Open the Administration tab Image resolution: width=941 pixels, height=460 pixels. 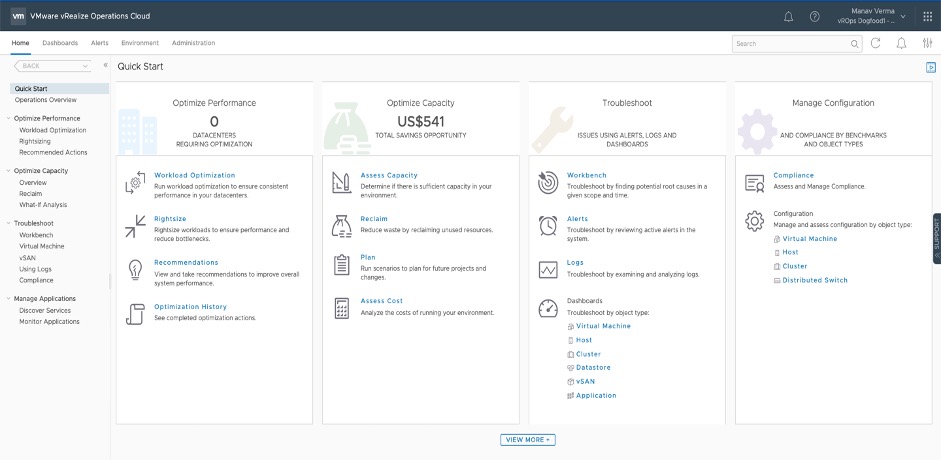(193, 43)
